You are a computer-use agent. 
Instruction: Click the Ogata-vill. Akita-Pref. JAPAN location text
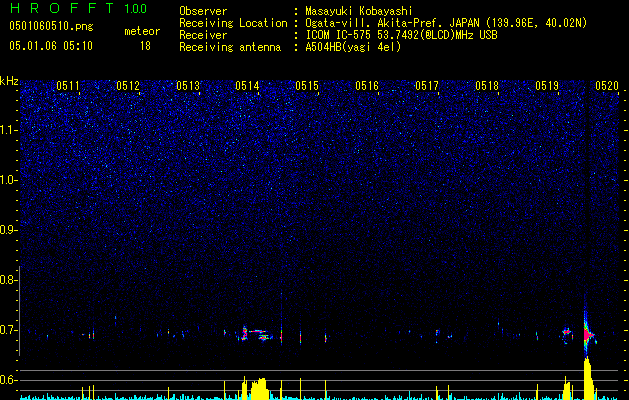446,23
